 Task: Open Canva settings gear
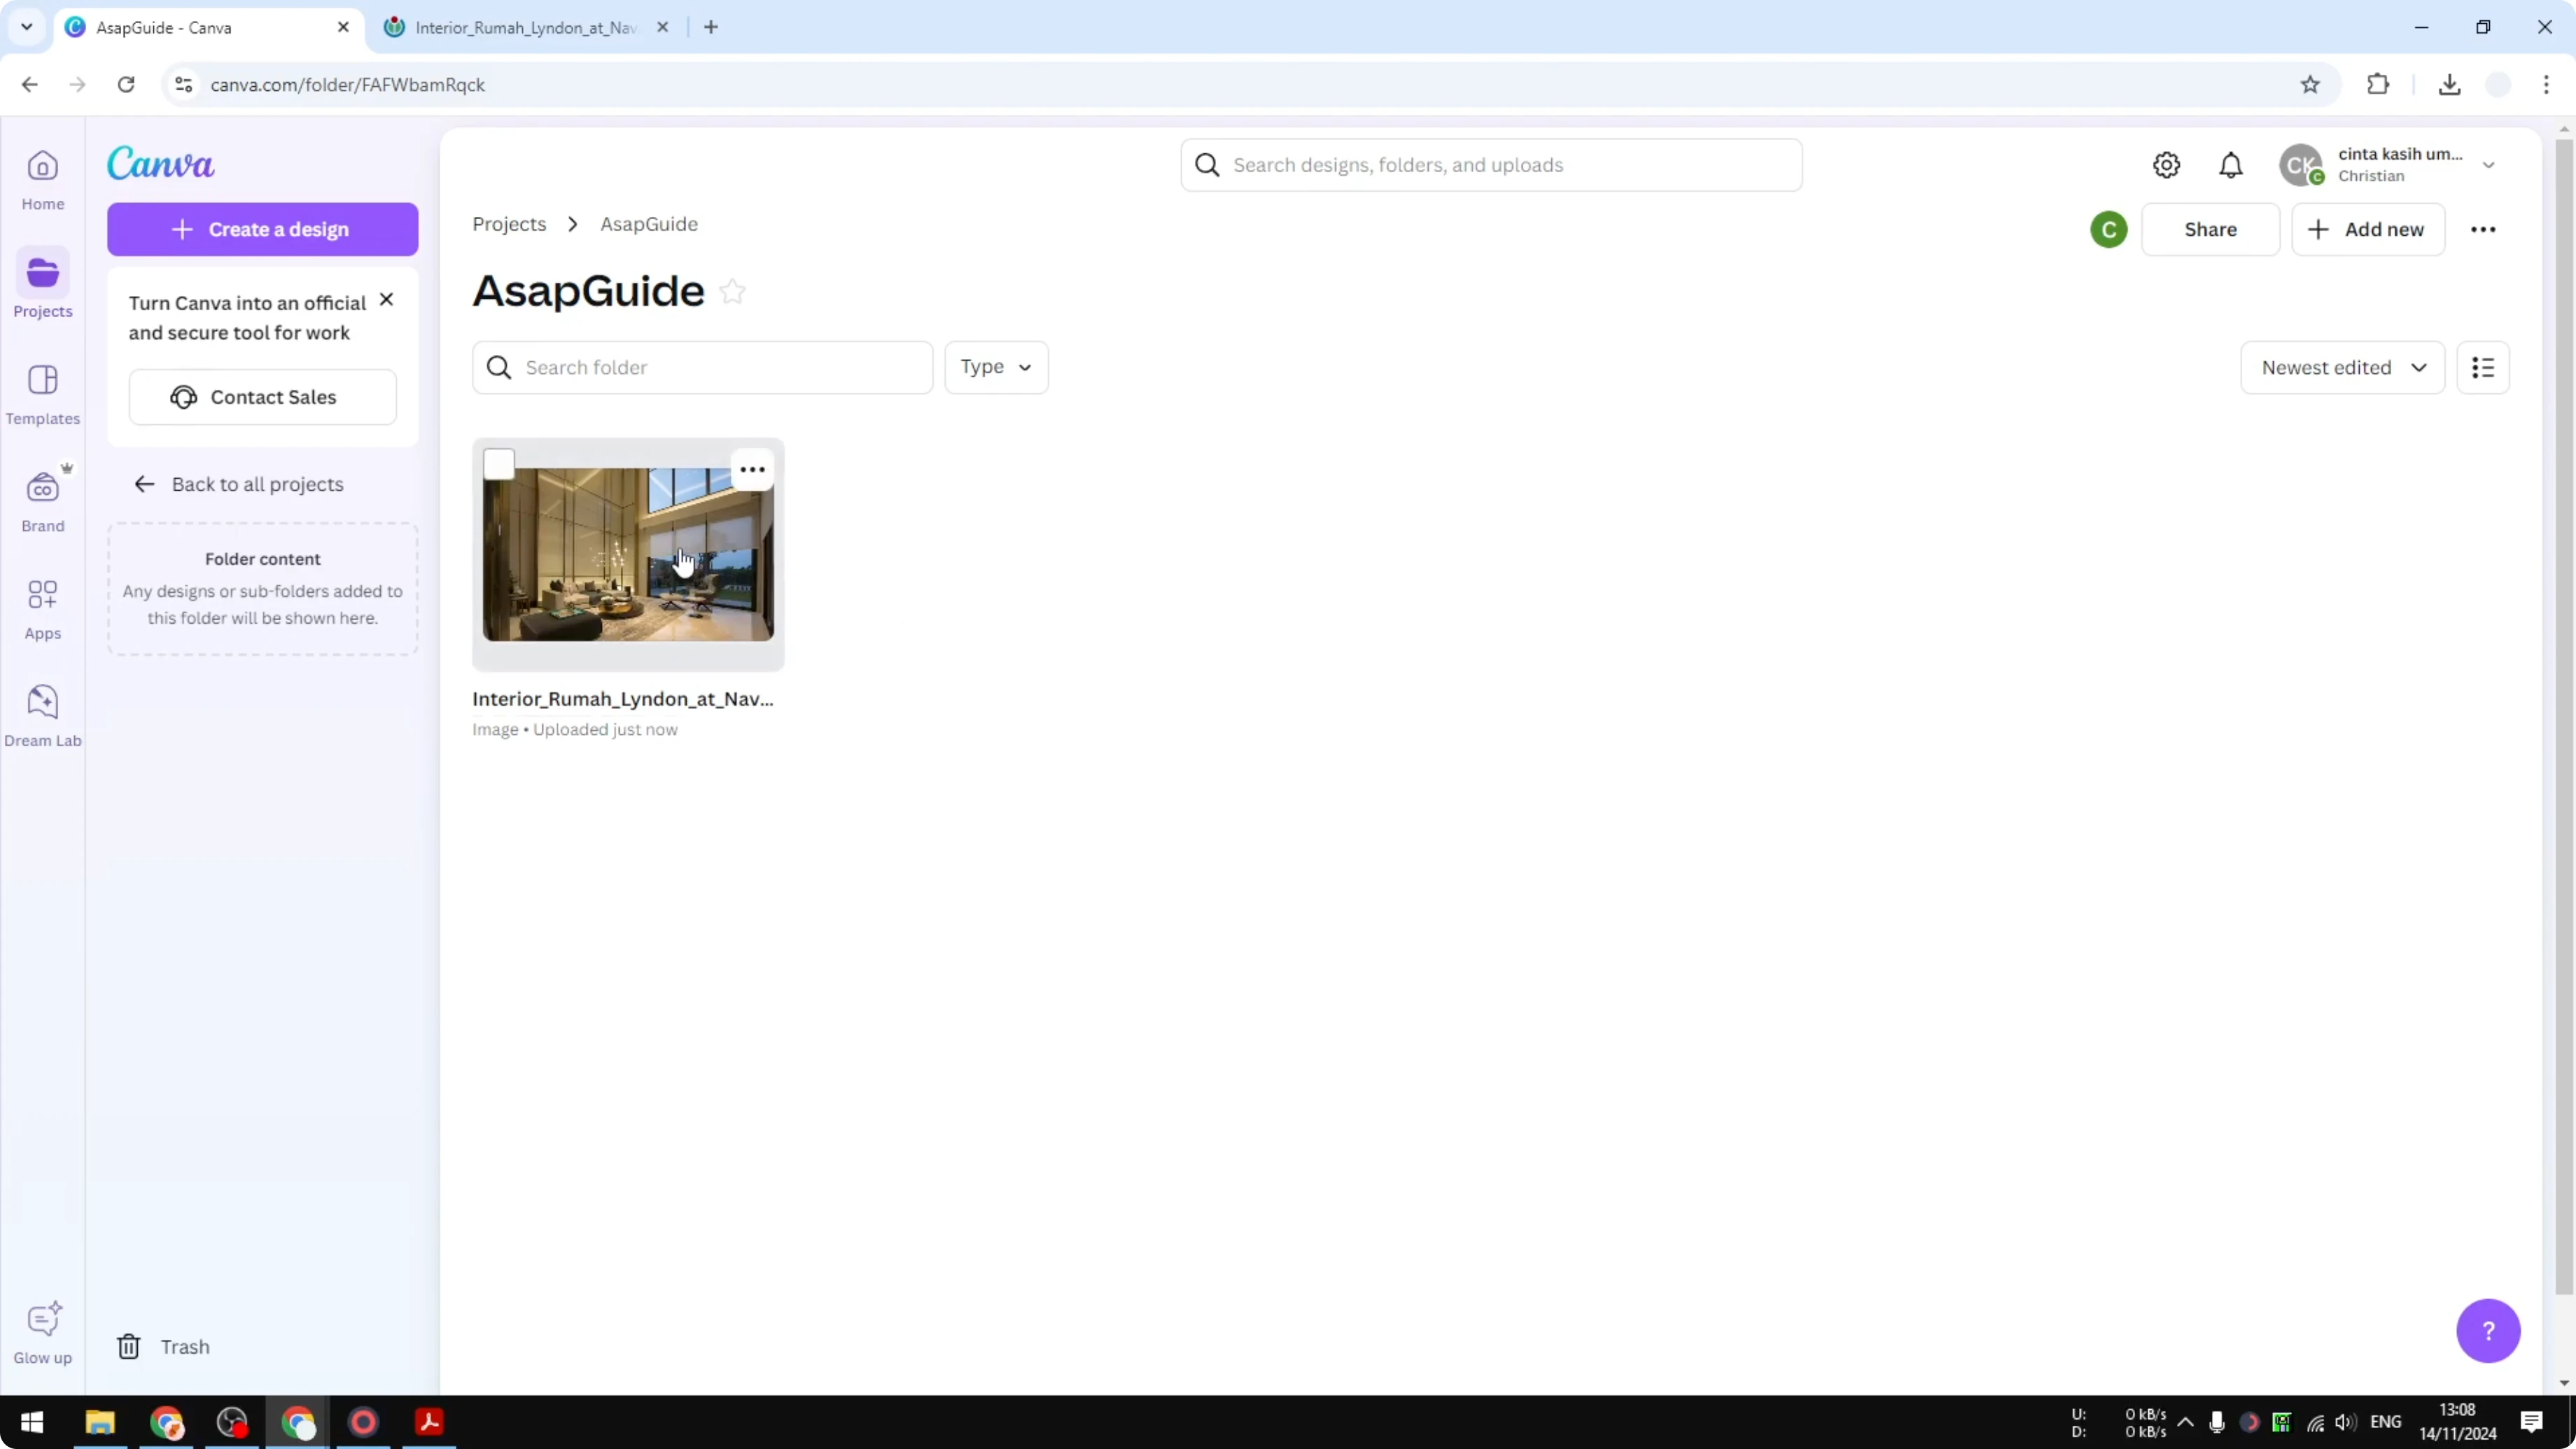tap(2166, 164)
